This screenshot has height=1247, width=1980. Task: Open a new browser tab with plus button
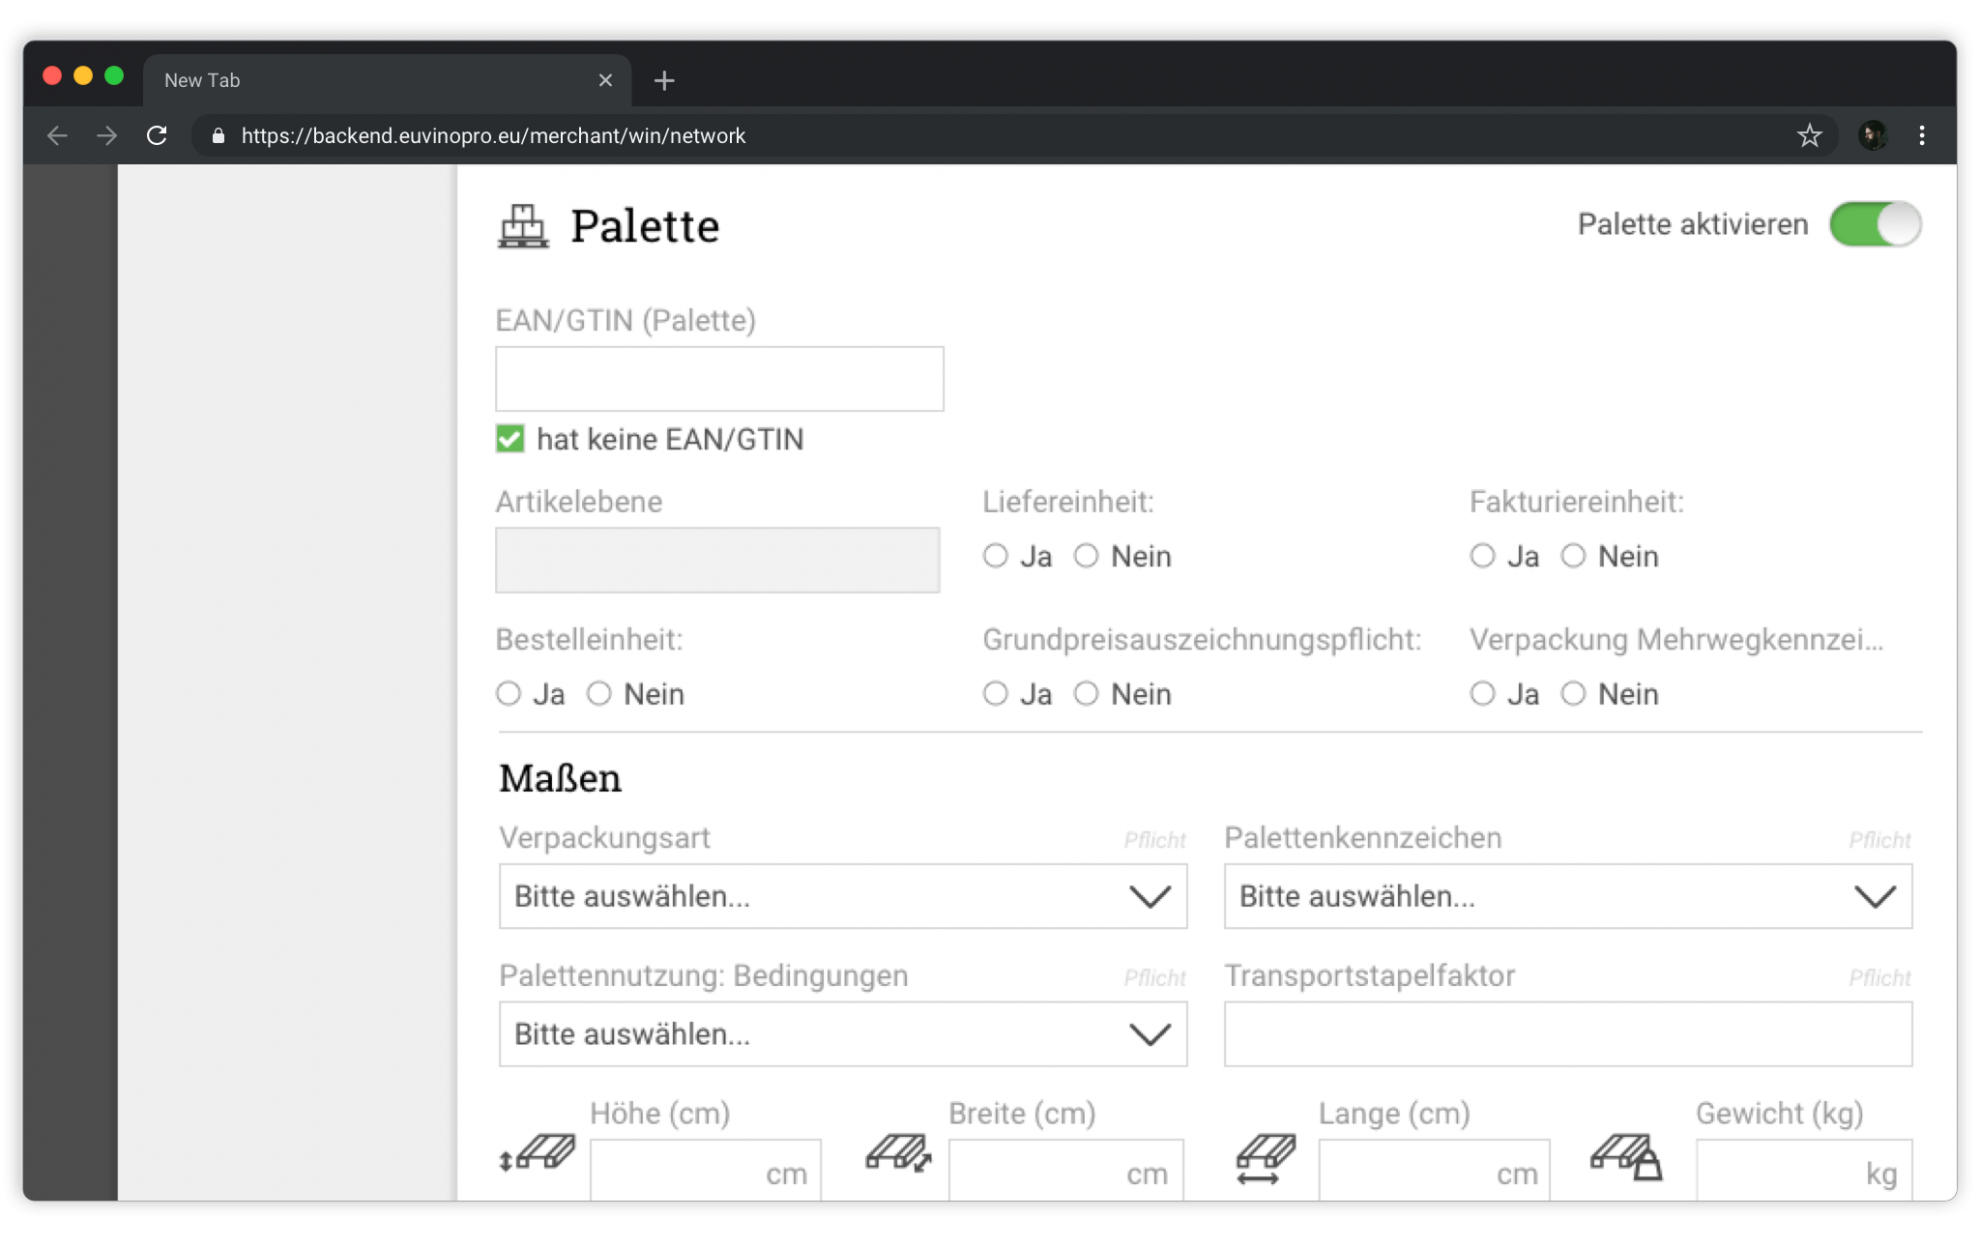click(664, 80)
